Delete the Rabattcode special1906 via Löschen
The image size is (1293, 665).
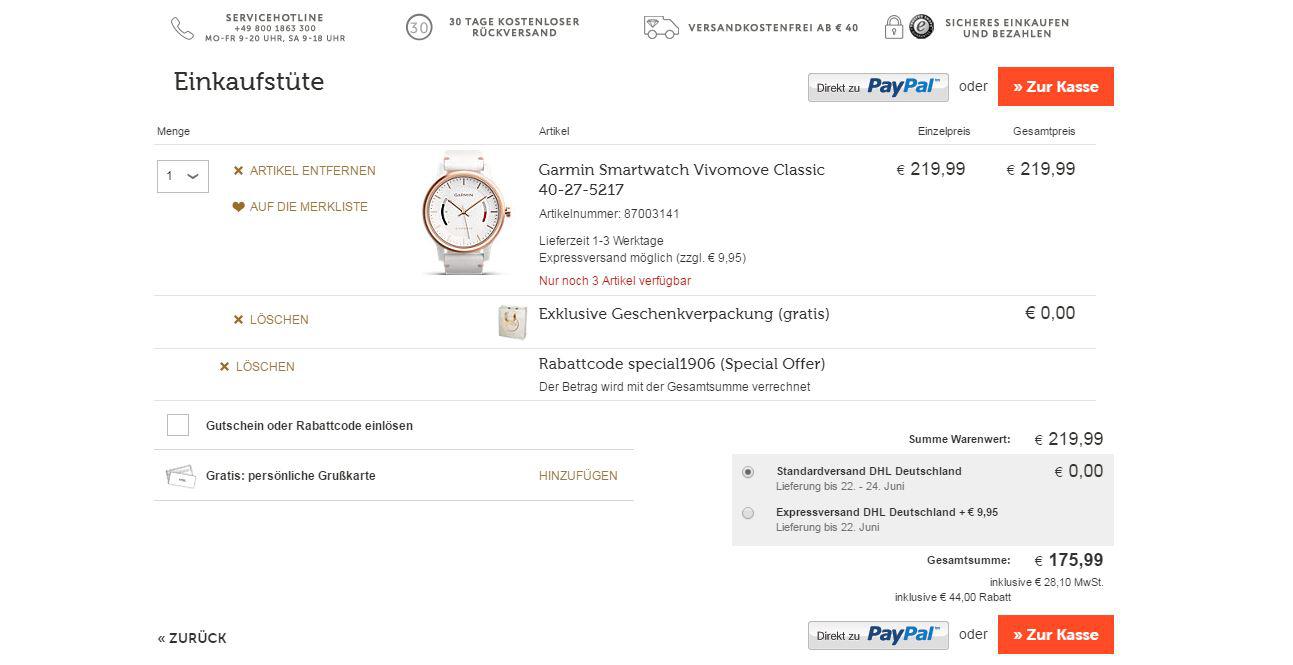click(265, 367)
